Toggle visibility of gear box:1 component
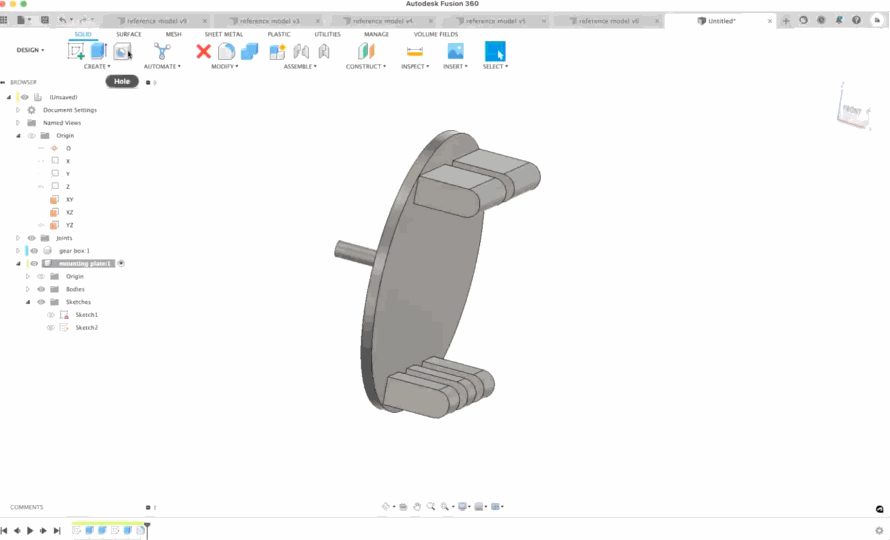 [34, 251]
